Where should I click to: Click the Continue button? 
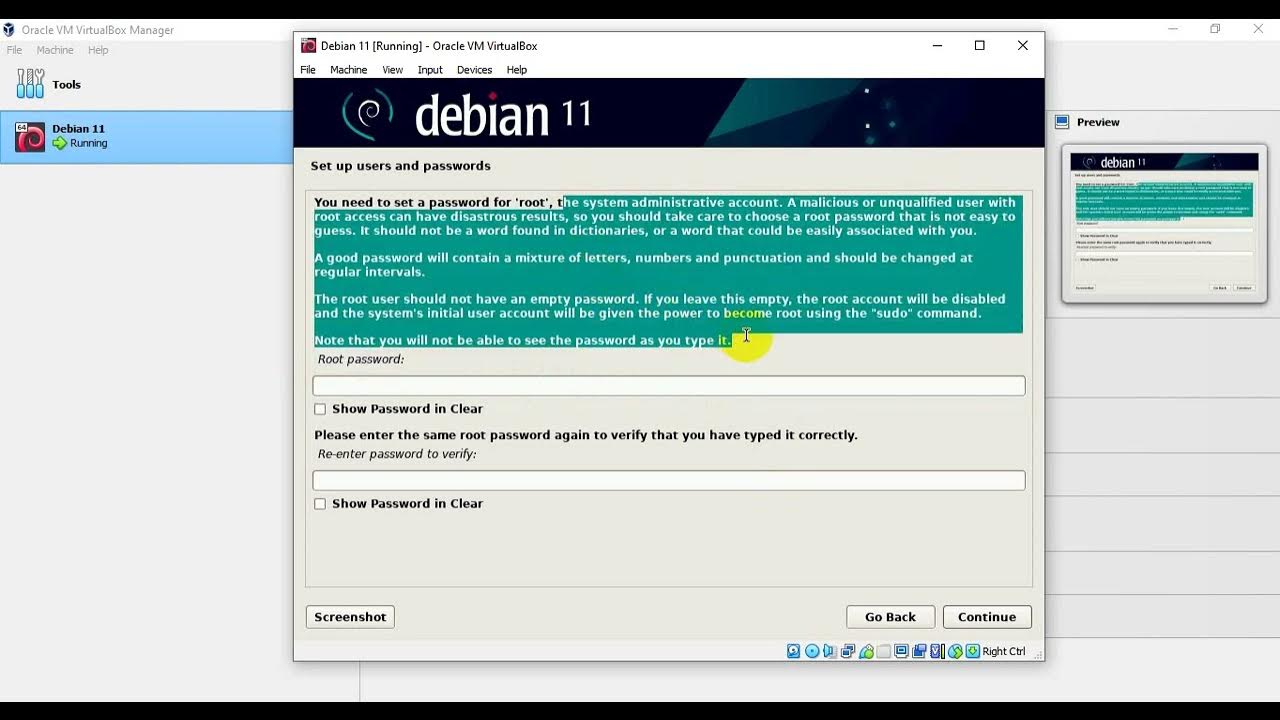(x=987, y=617)
